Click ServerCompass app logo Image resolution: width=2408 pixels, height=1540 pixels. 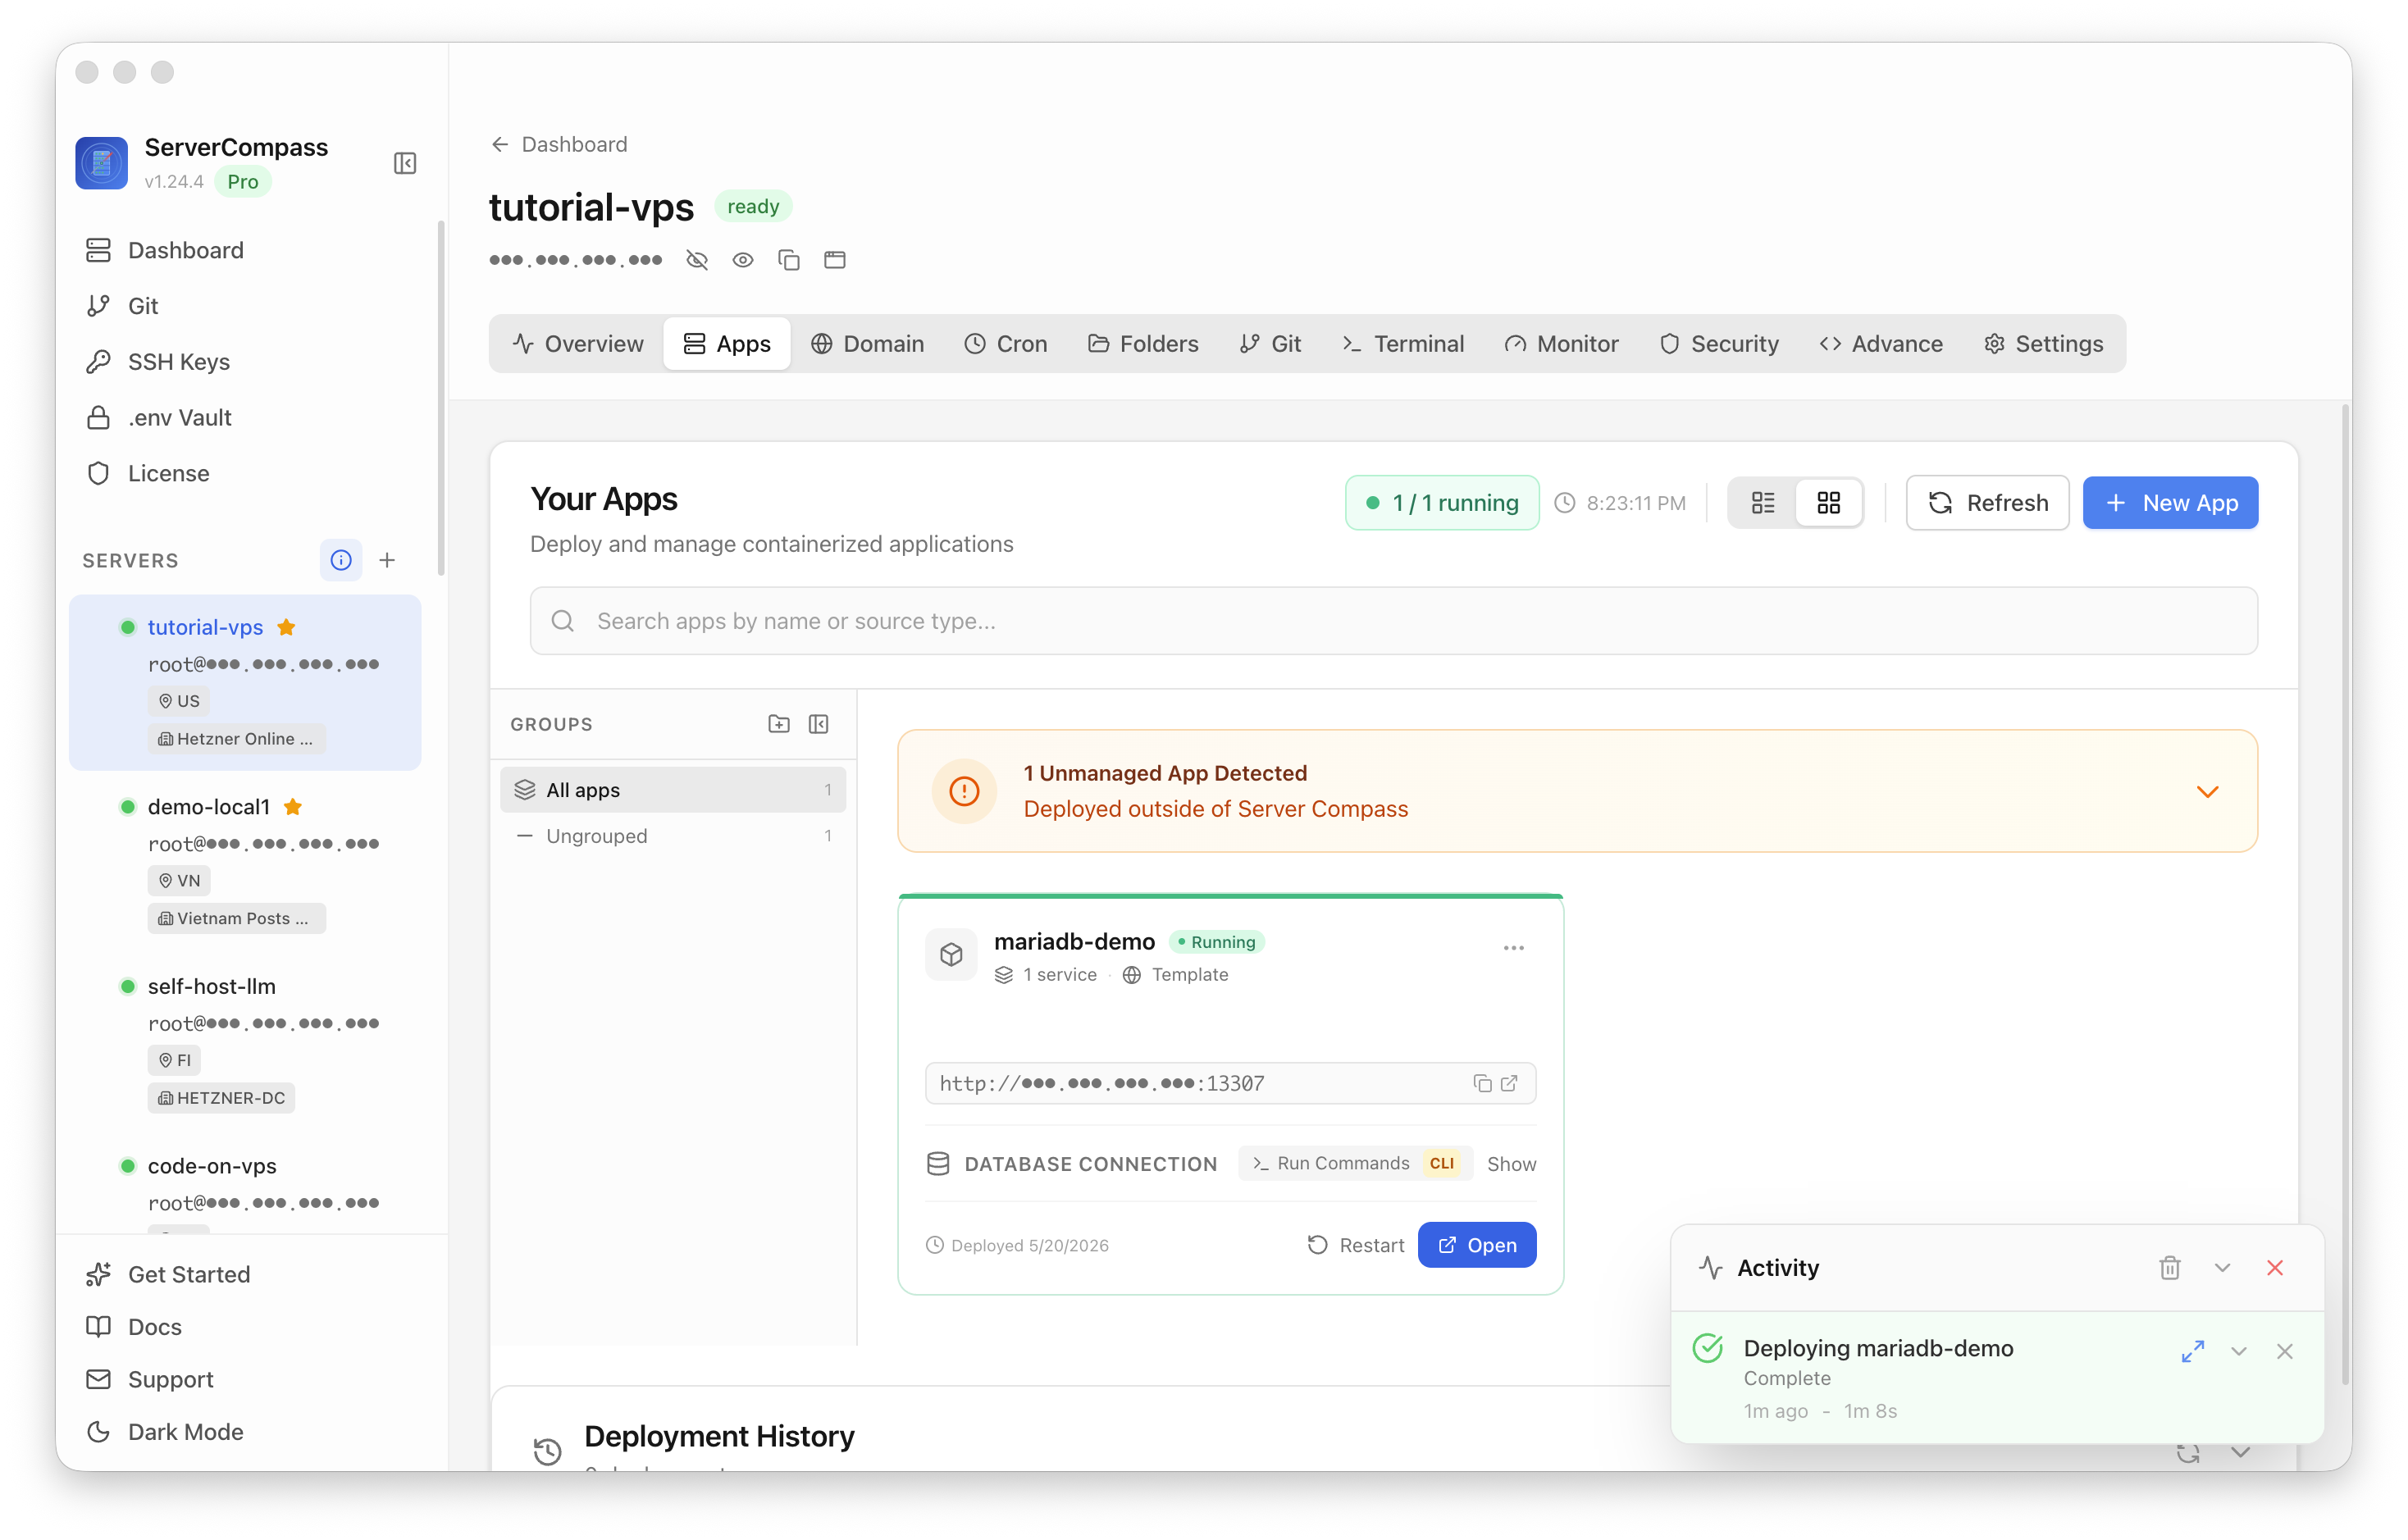point(102,163)
